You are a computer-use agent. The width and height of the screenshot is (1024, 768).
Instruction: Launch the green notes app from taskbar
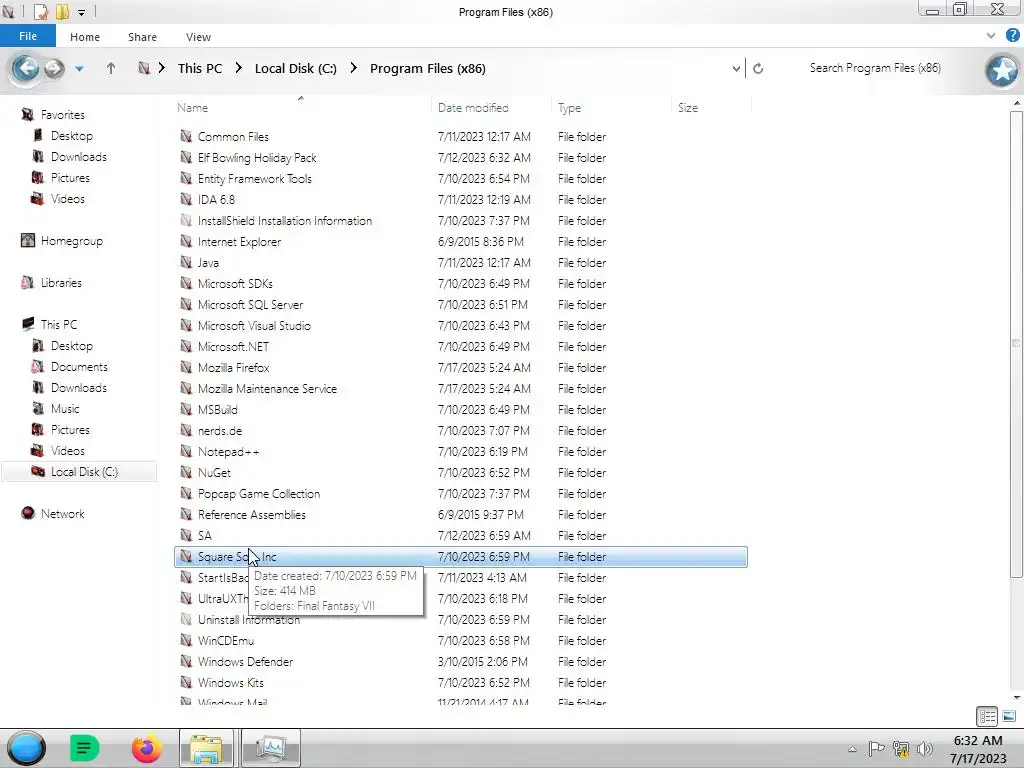click(x=84, y=748)
